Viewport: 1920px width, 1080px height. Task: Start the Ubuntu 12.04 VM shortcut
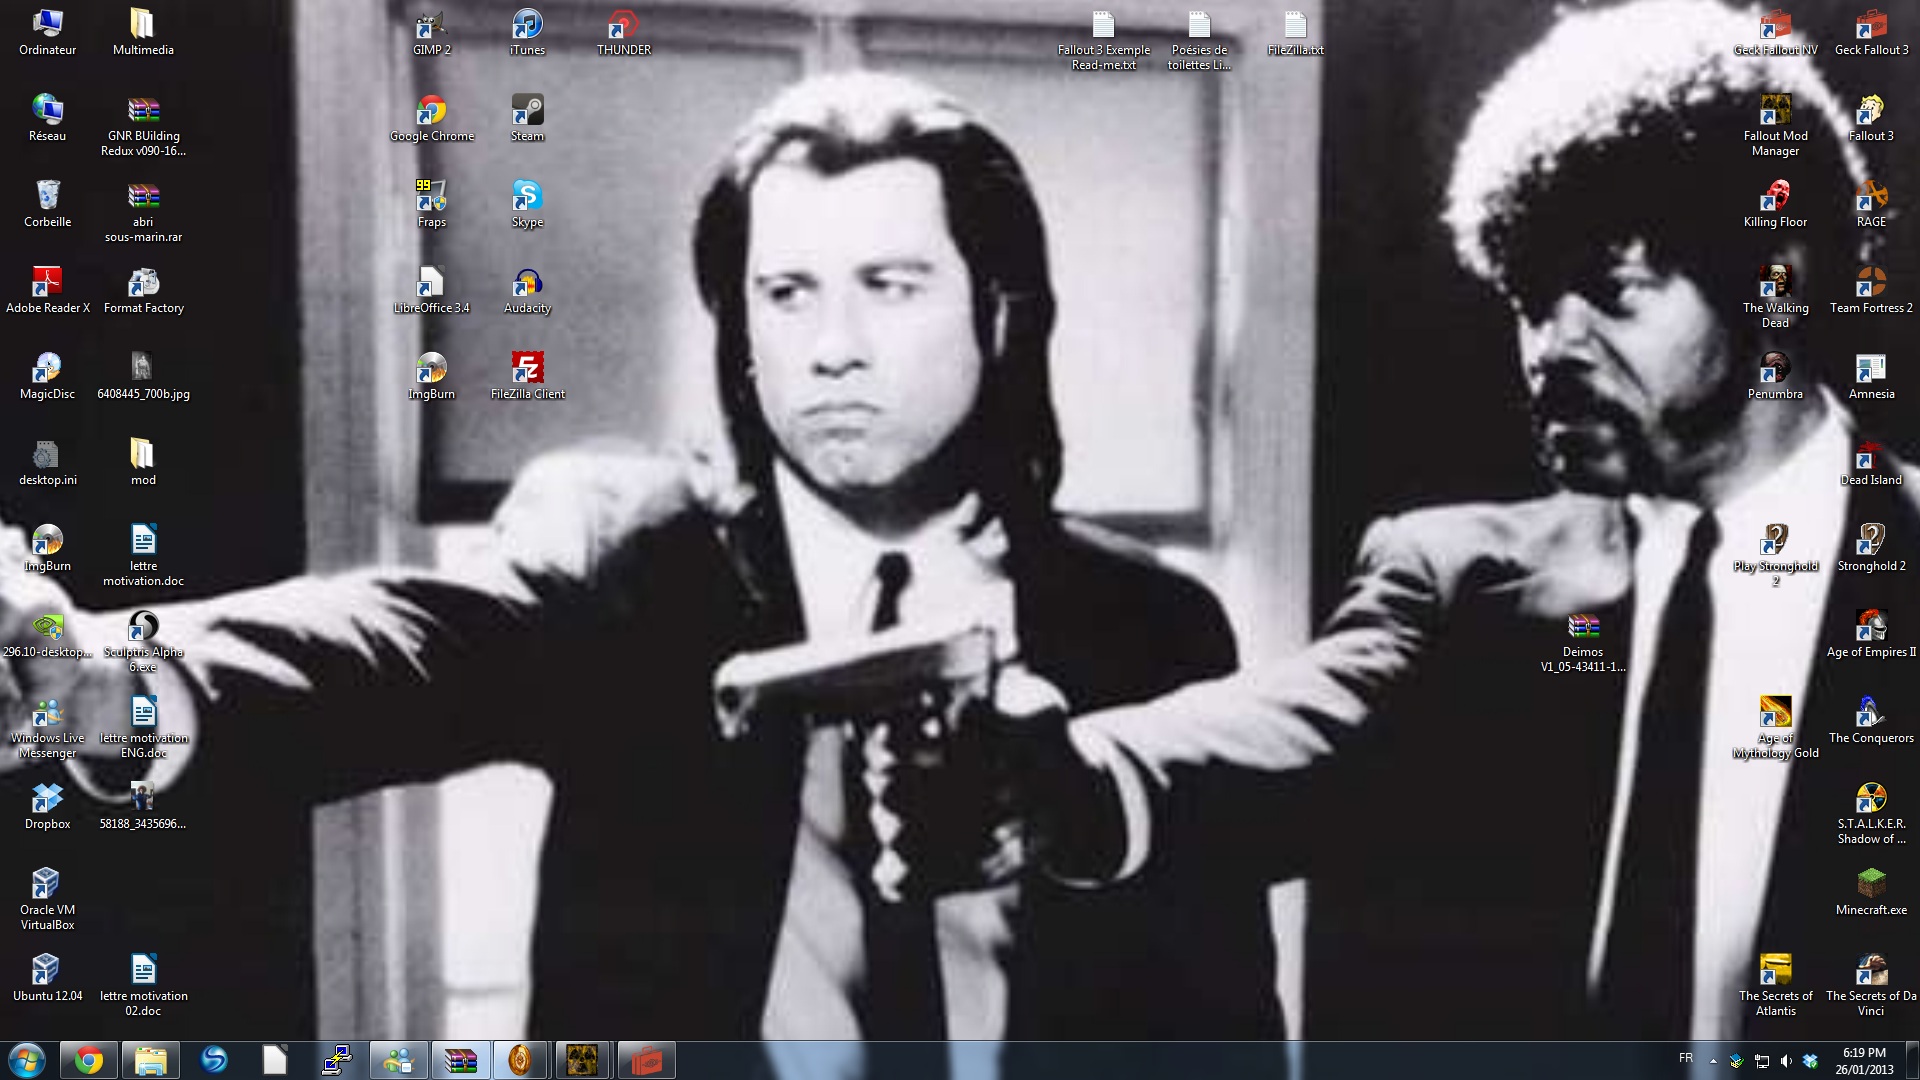click(47, 978)
